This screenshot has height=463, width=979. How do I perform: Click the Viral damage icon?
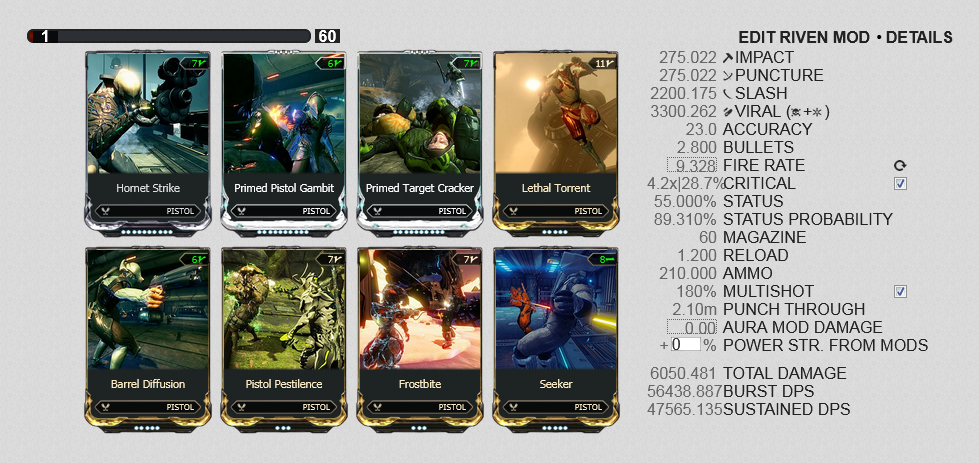(727, 112)
